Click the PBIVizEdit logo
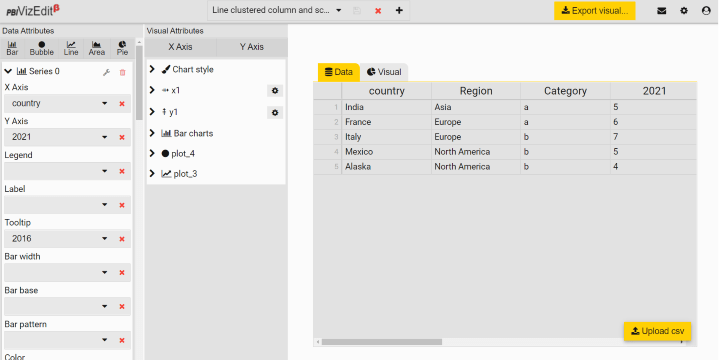The height and width of the screenshot is (360, 727). (x=33, y=11)
